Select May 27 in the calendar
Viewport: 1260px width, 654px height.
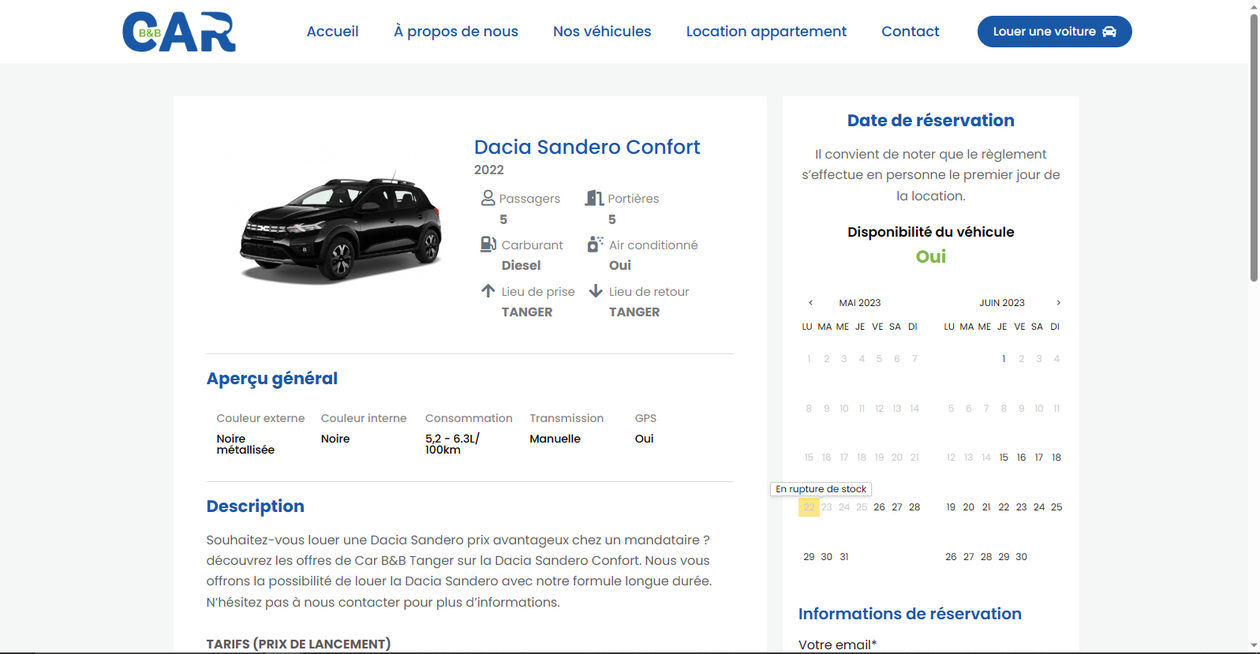[x=897, y=507]
